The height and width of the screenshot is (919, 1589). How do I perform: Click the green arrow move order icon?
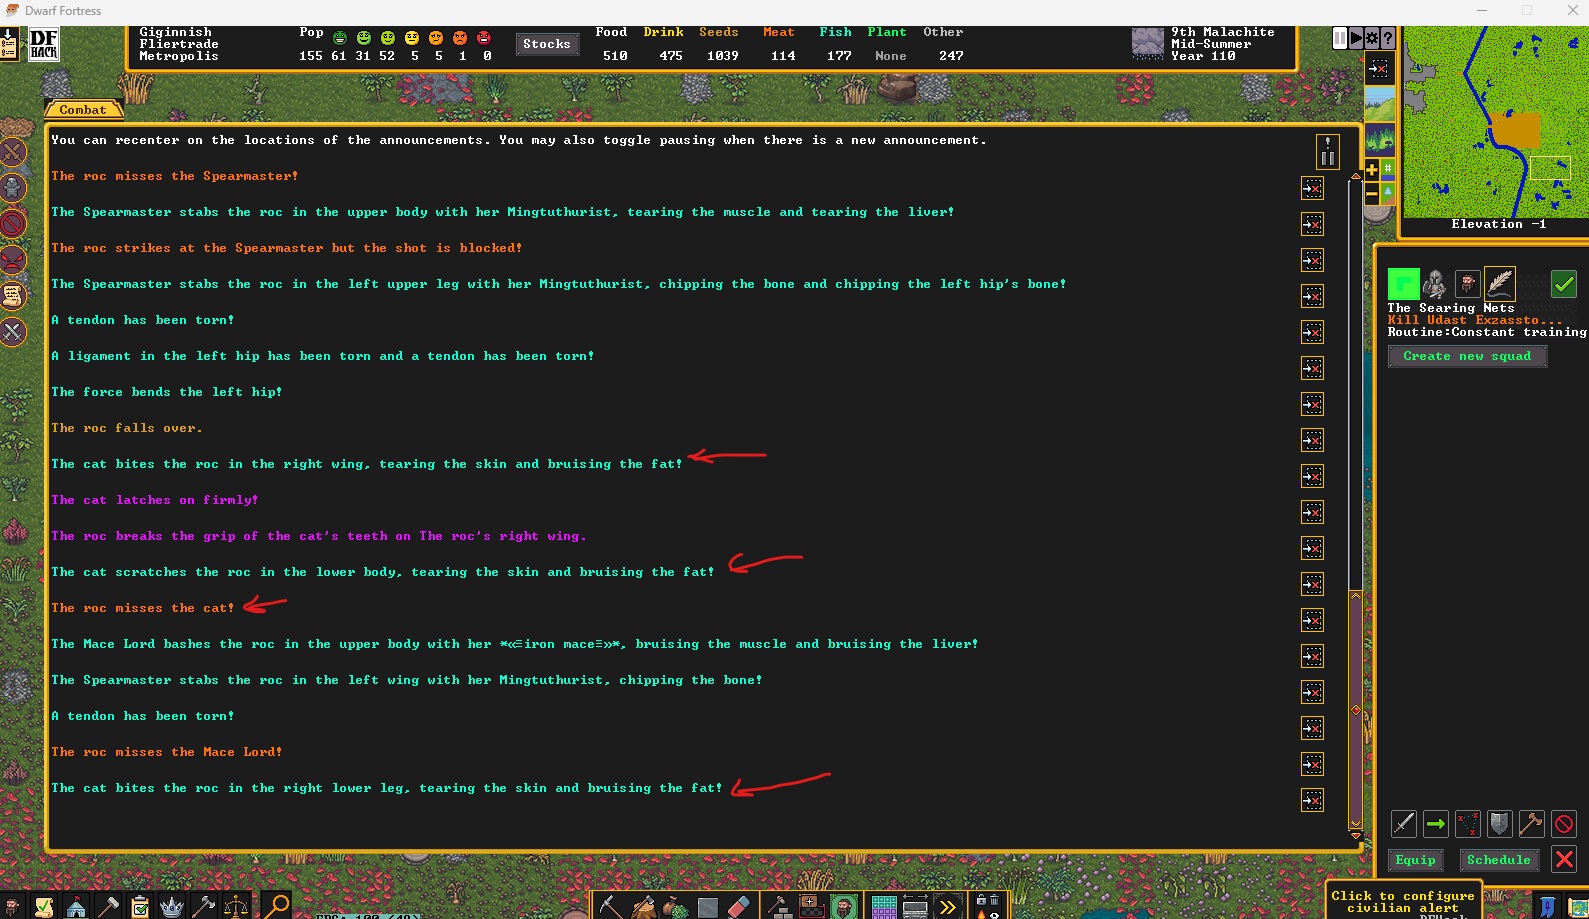click(1436, 824)
